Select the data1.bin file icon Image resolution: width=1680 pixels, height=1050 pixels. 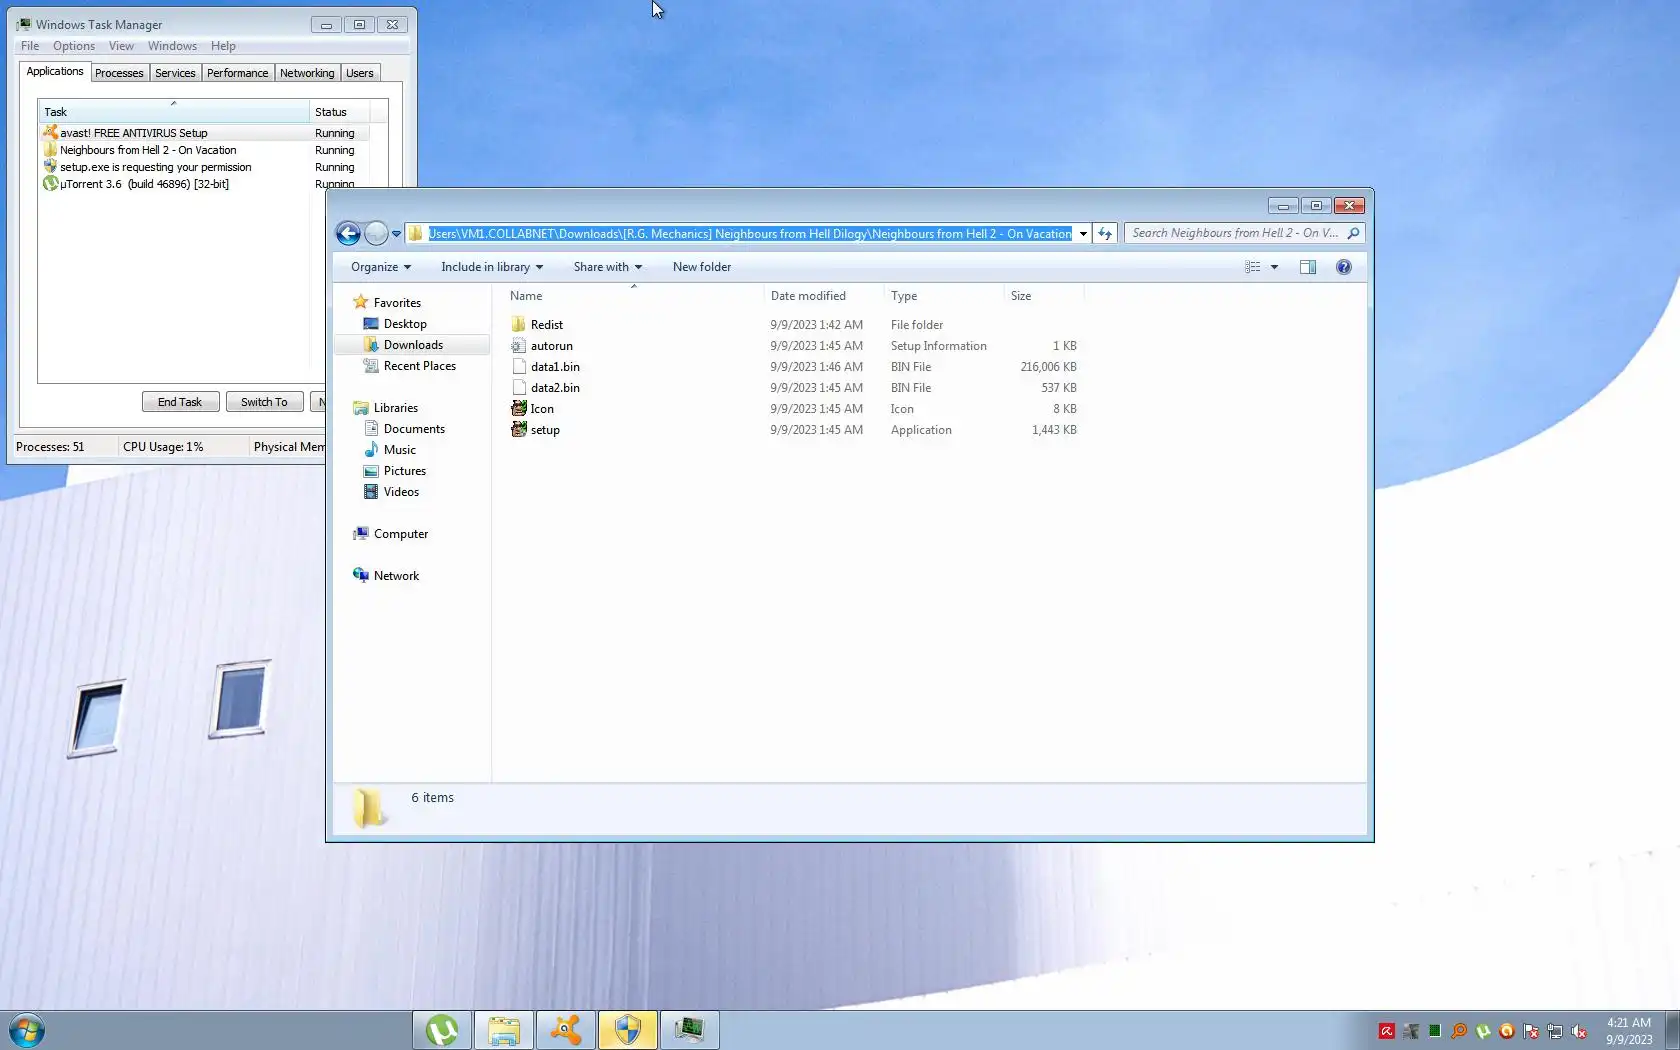[x=518, y=367]
